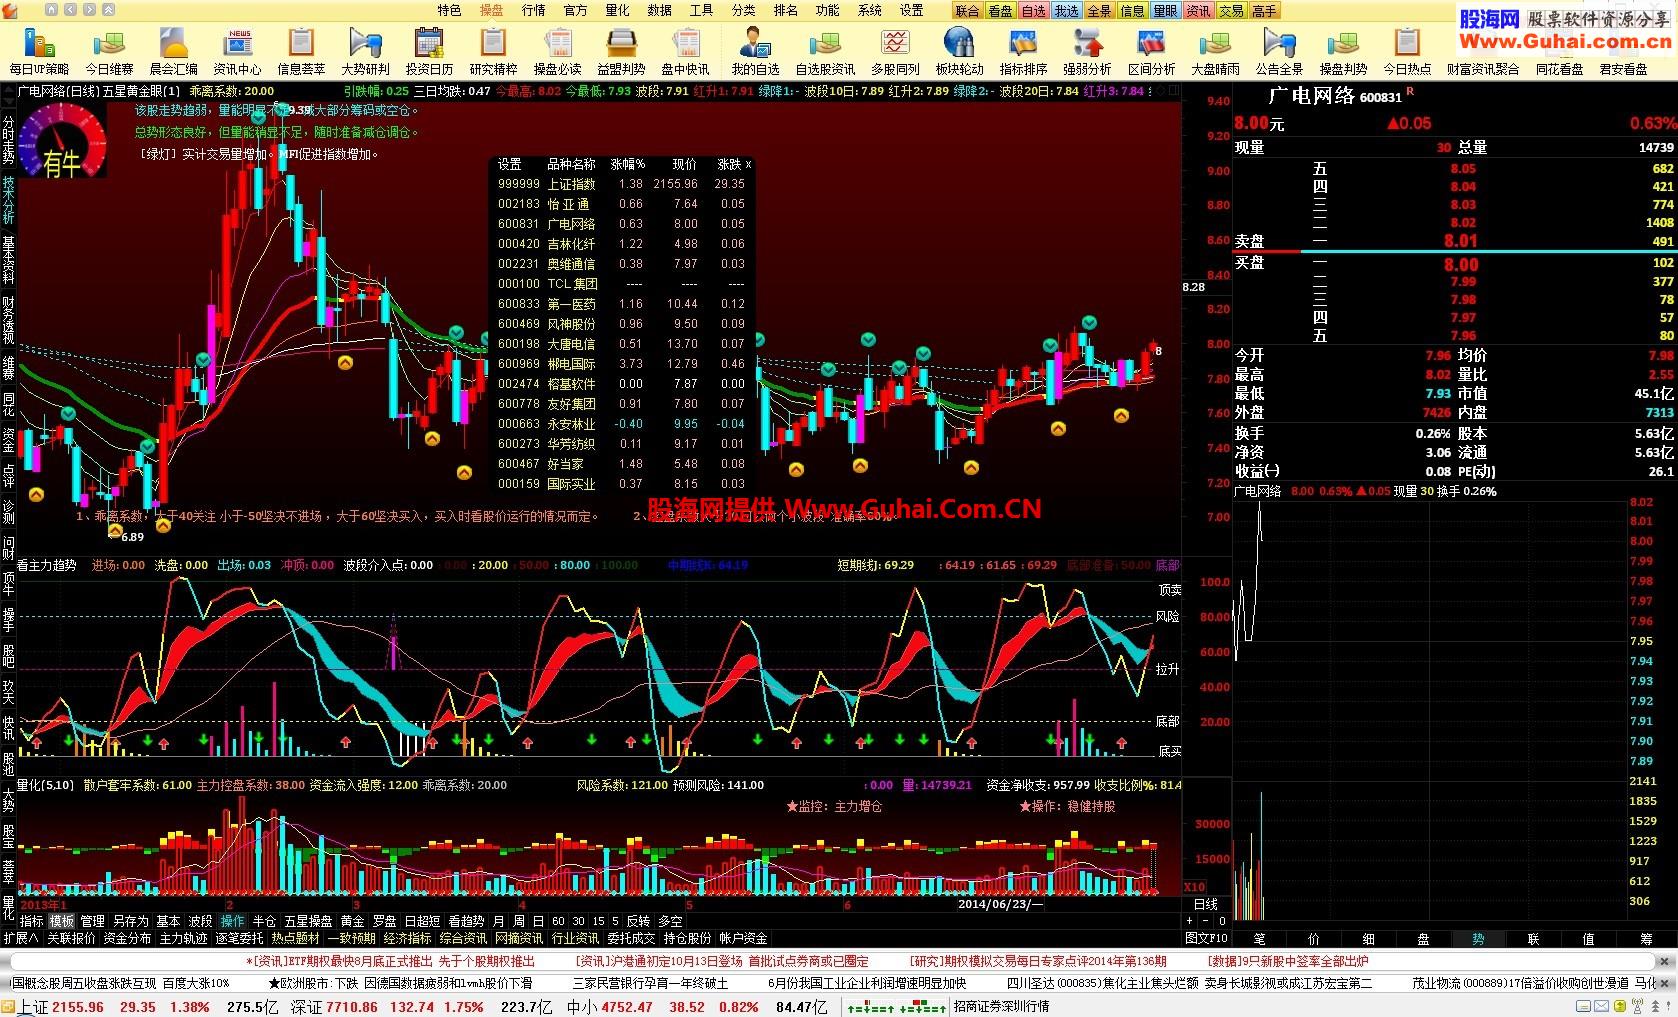Open the 多股同列 toolbar icon
Viewport: 1678px width, 1017px height.
(x=895, y=51)
